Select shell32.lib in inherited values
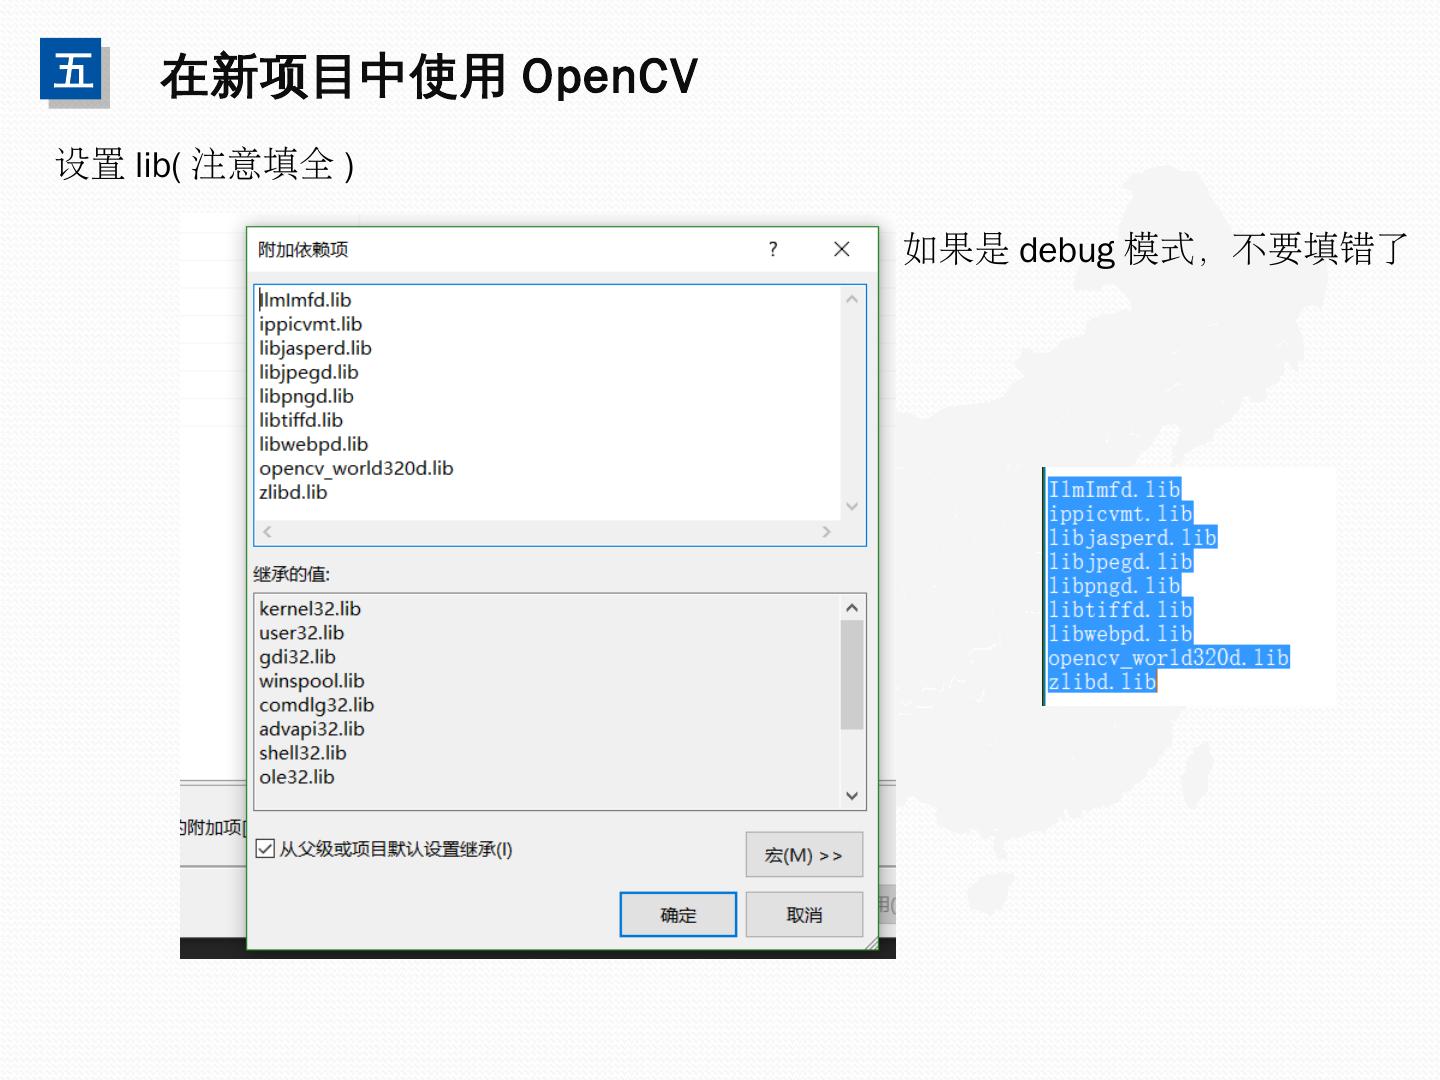 point(302,753)
